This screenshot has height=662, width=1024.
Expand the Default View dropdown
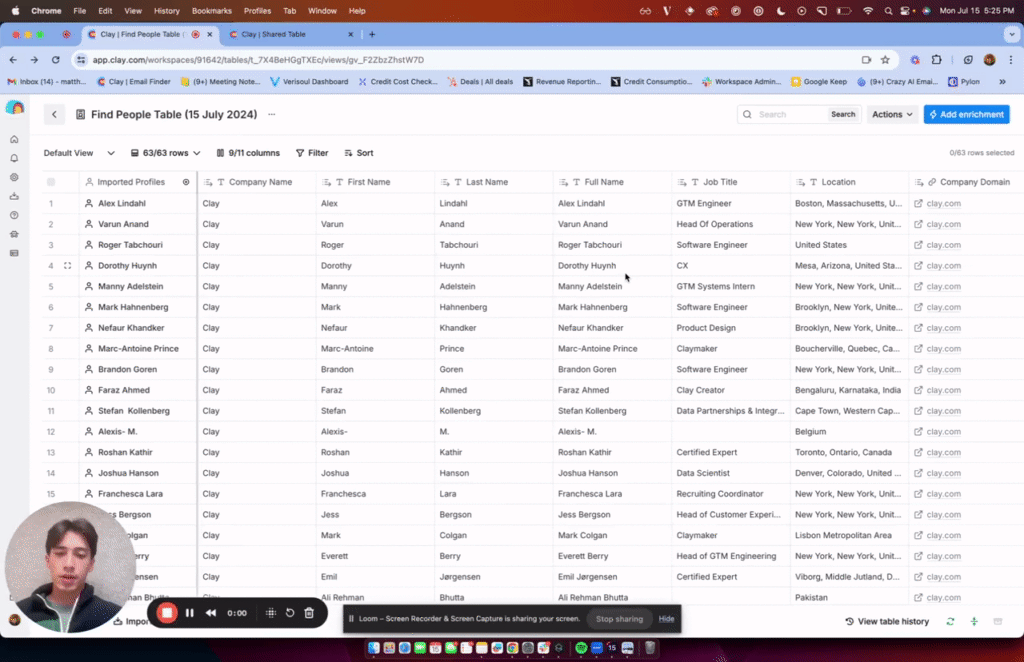point(74,153)
